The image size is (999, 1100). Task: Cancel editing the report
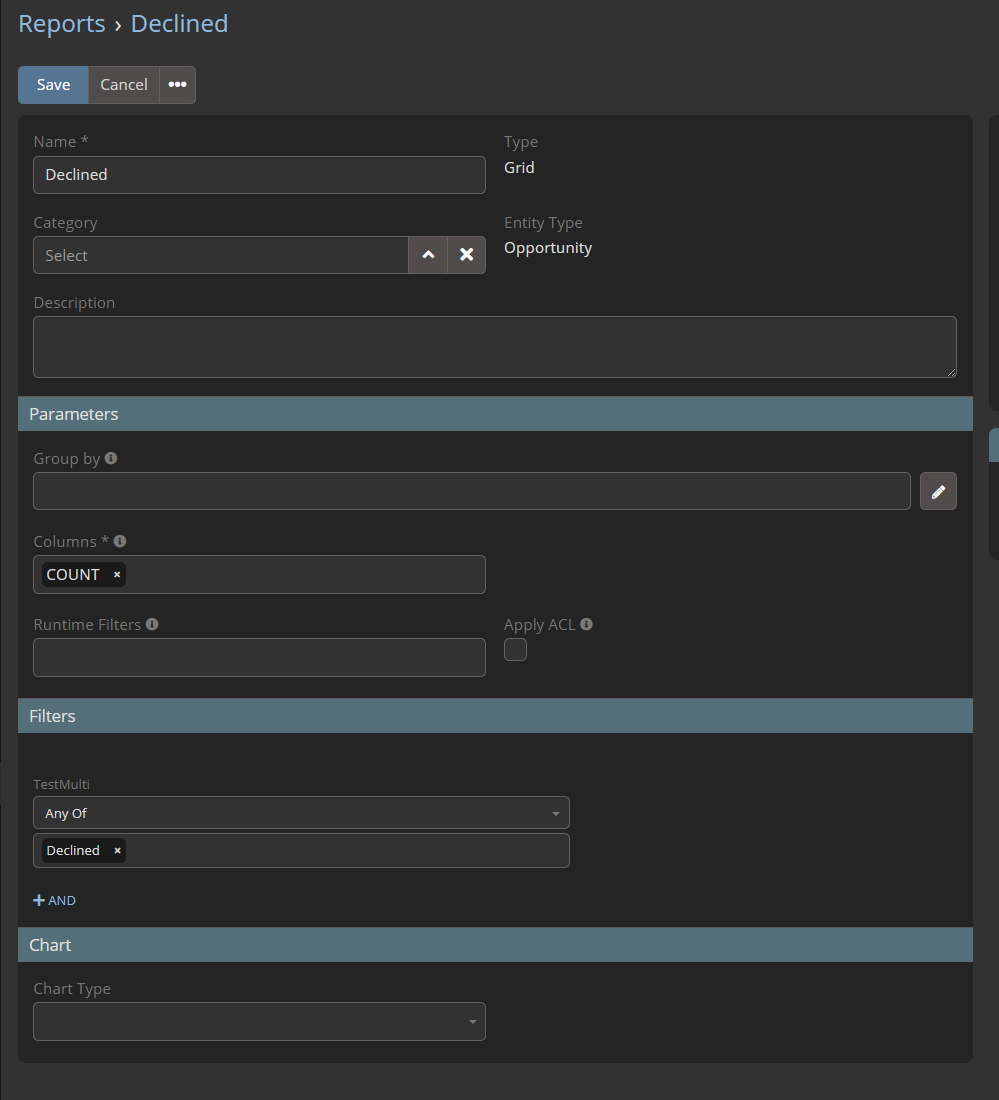124,85
